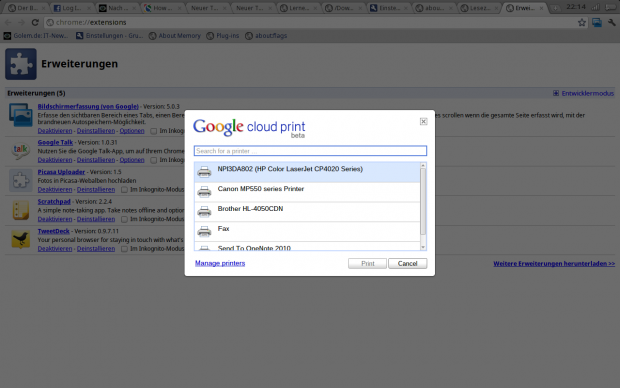Pick the Fax entry
This screenshot has width=620, height=388.
(307, 232)
